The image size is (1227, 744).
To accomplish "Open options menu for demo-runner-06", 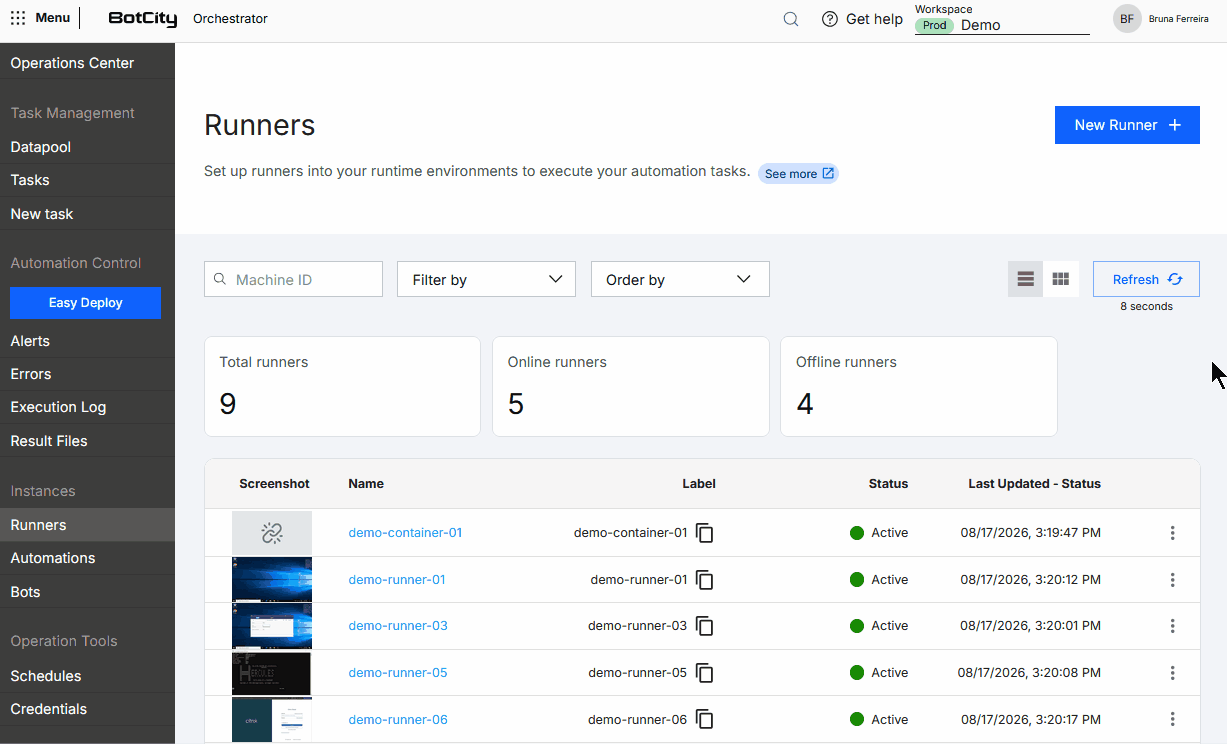I will [x=1173, y=720].
